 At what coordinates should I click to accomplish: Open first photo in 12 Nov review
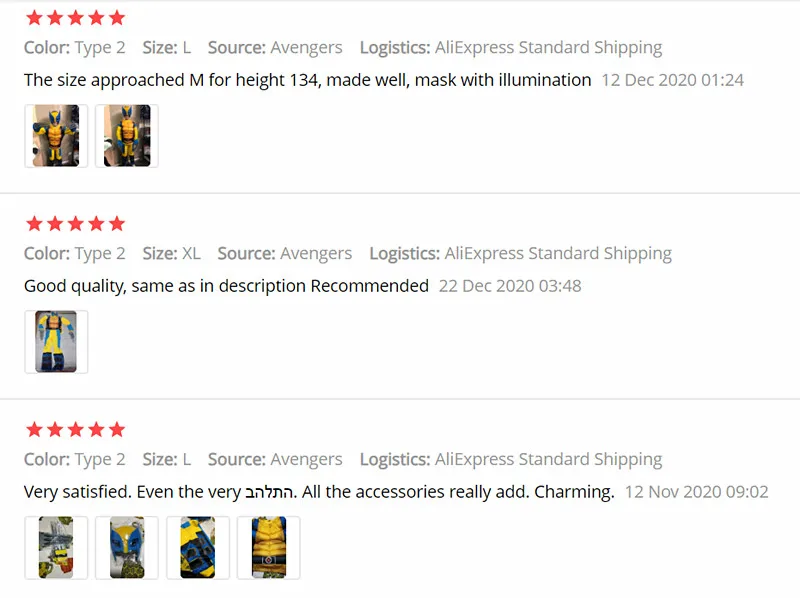click(56, 547)
